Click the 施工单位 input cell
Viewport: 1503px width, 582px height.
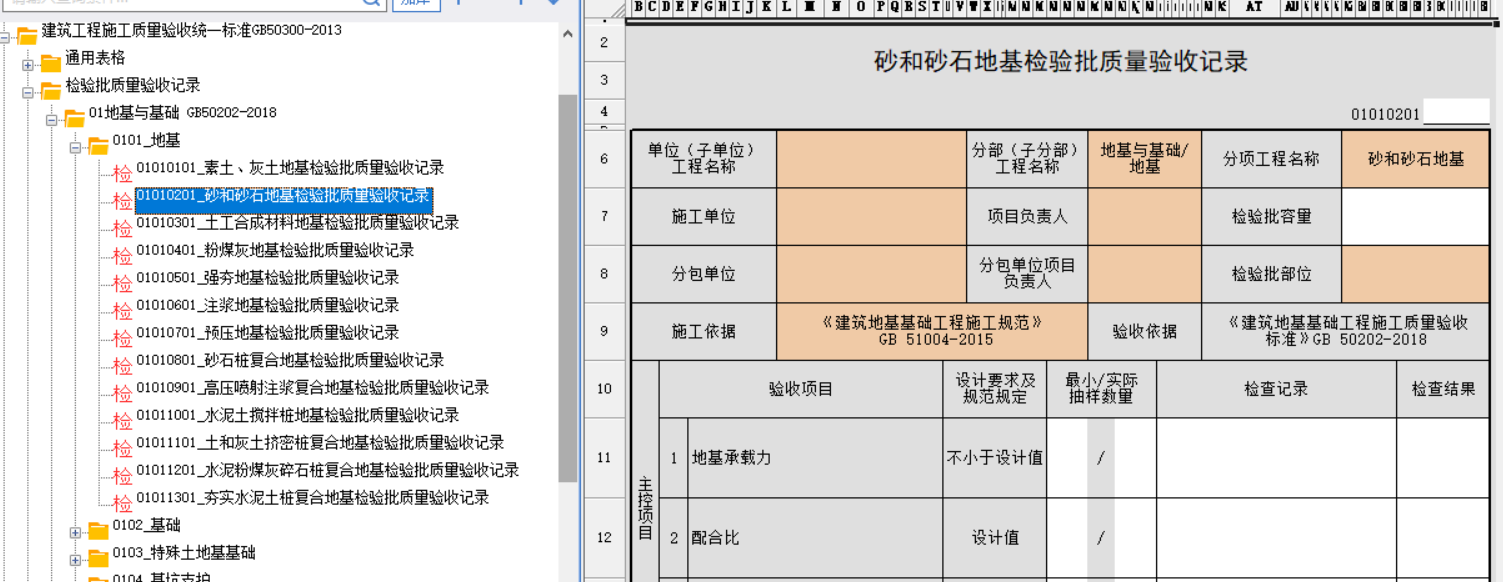click(871, 216)
